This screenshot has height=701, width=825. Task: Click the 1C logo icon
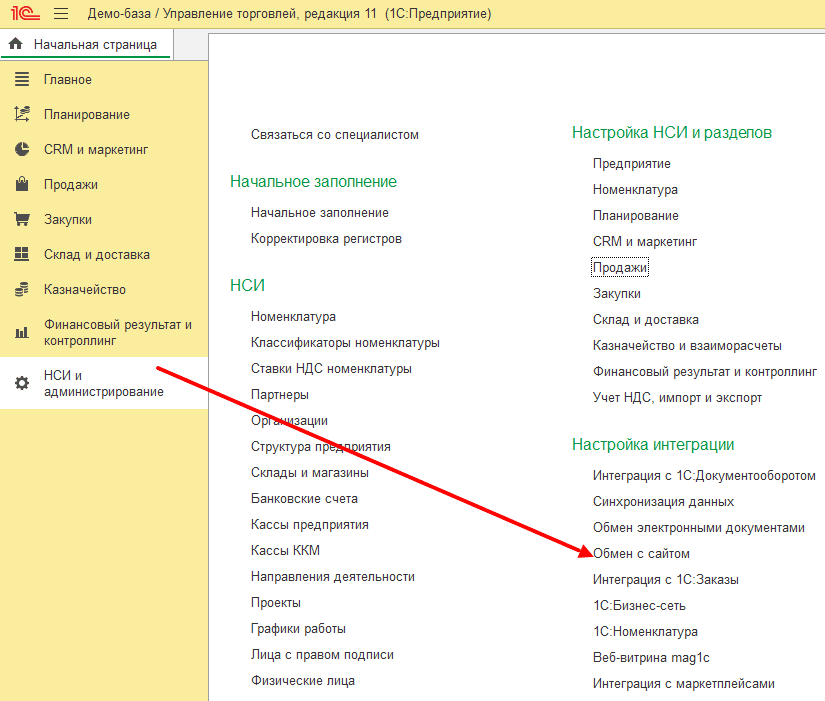tap(25, 13)
